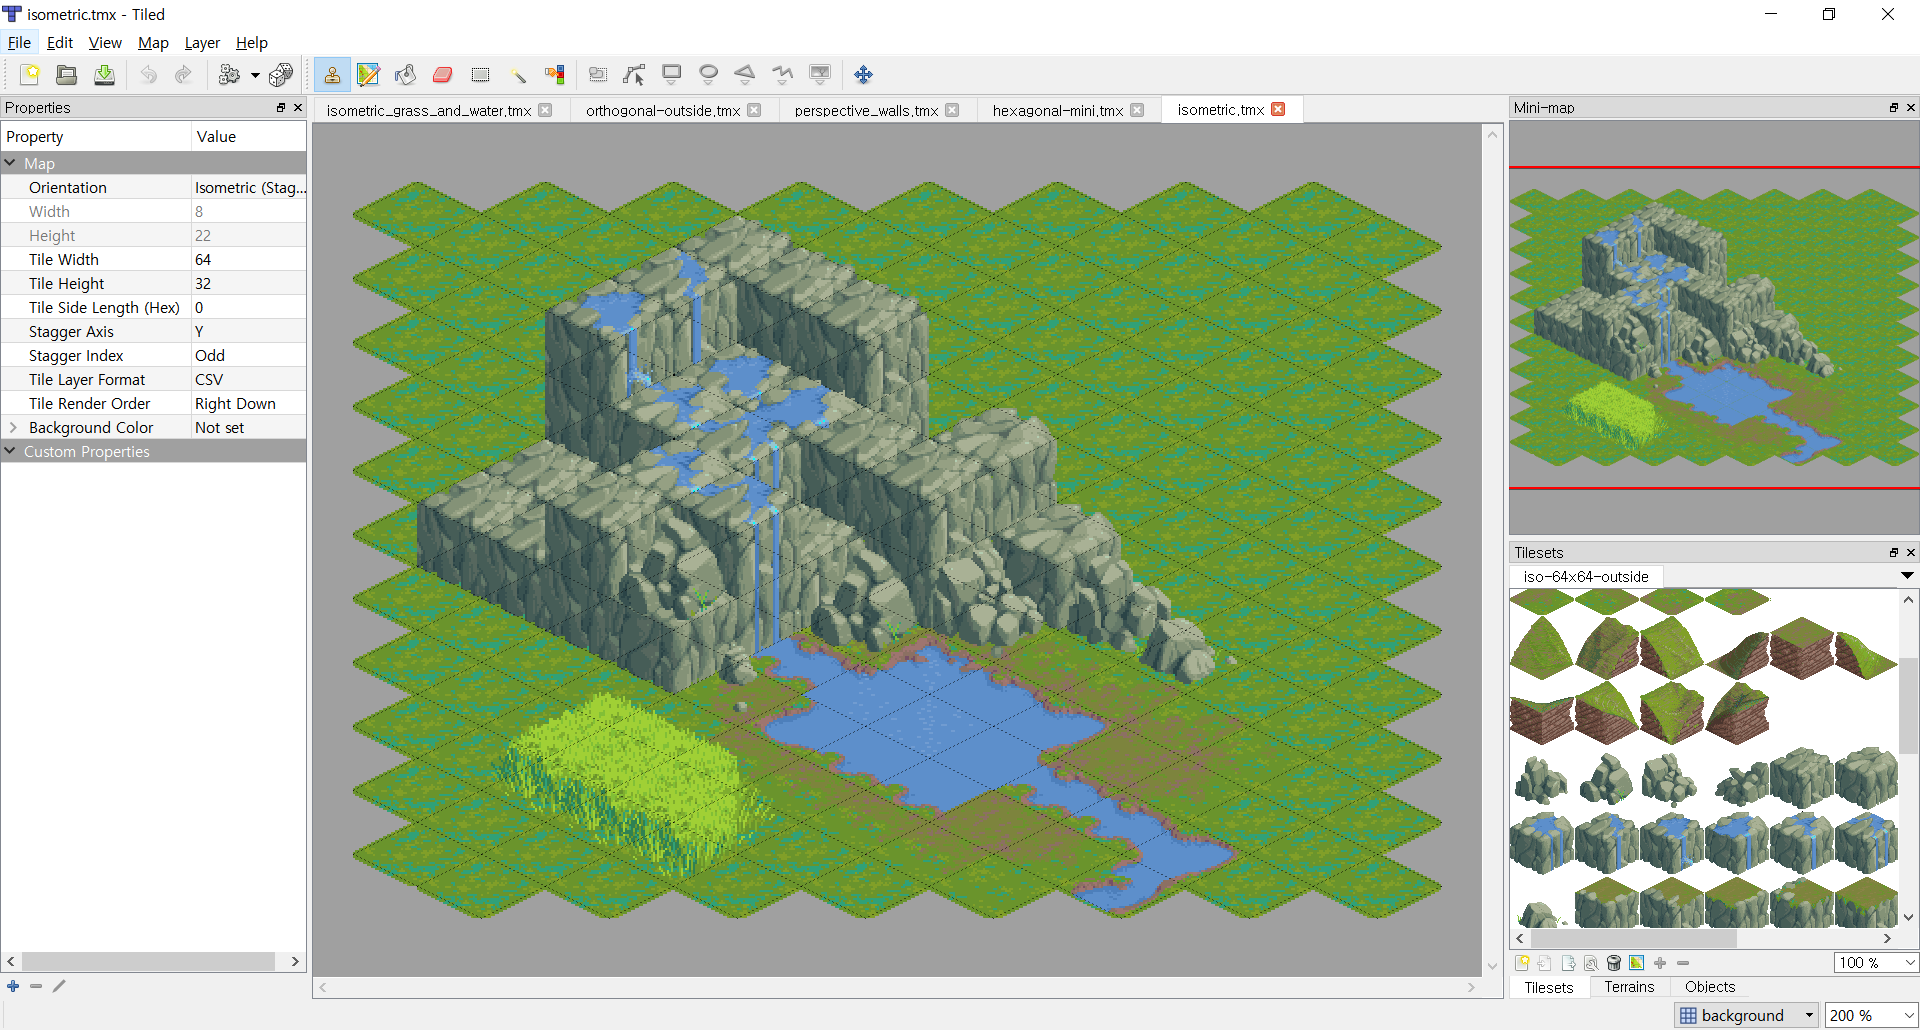Rename property with the pencil icon

(59, 986)
